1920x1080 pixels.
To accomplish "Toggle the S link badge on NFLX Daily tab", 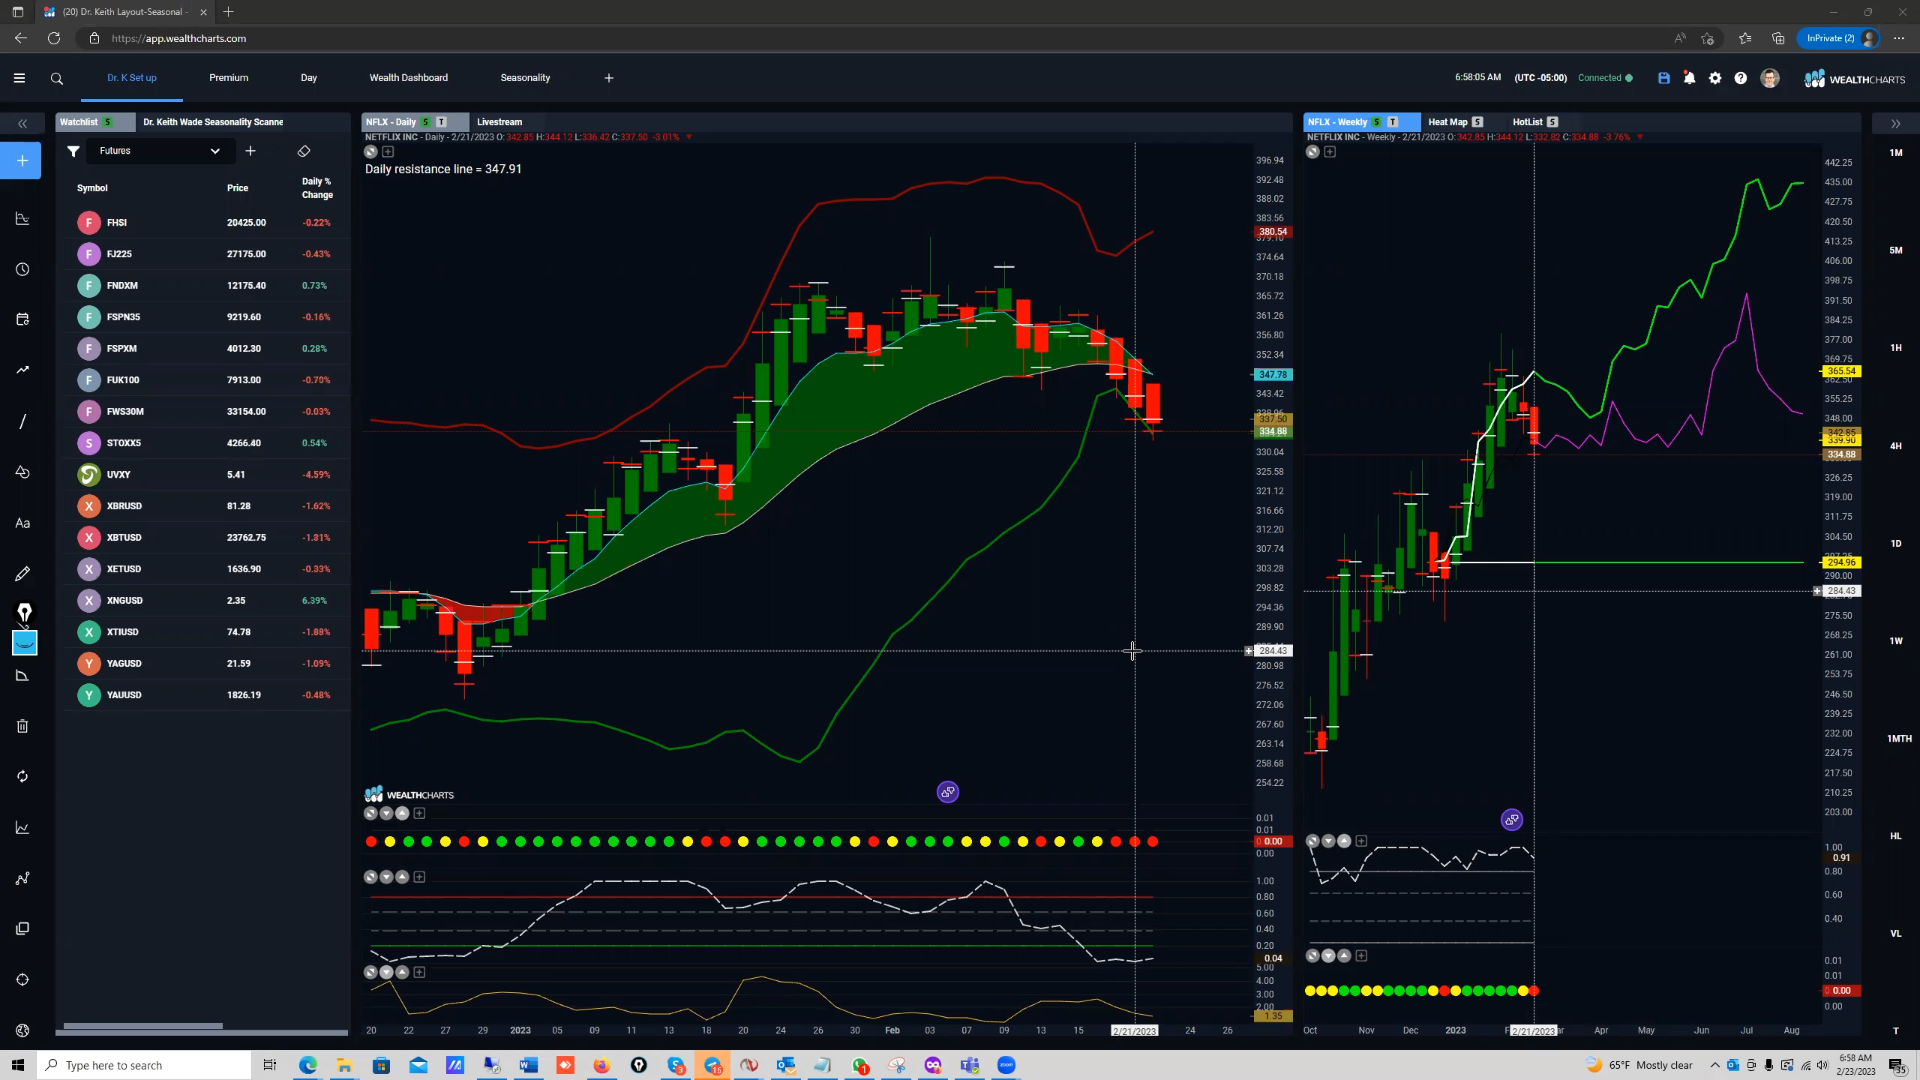I will [x=426, y=122].
